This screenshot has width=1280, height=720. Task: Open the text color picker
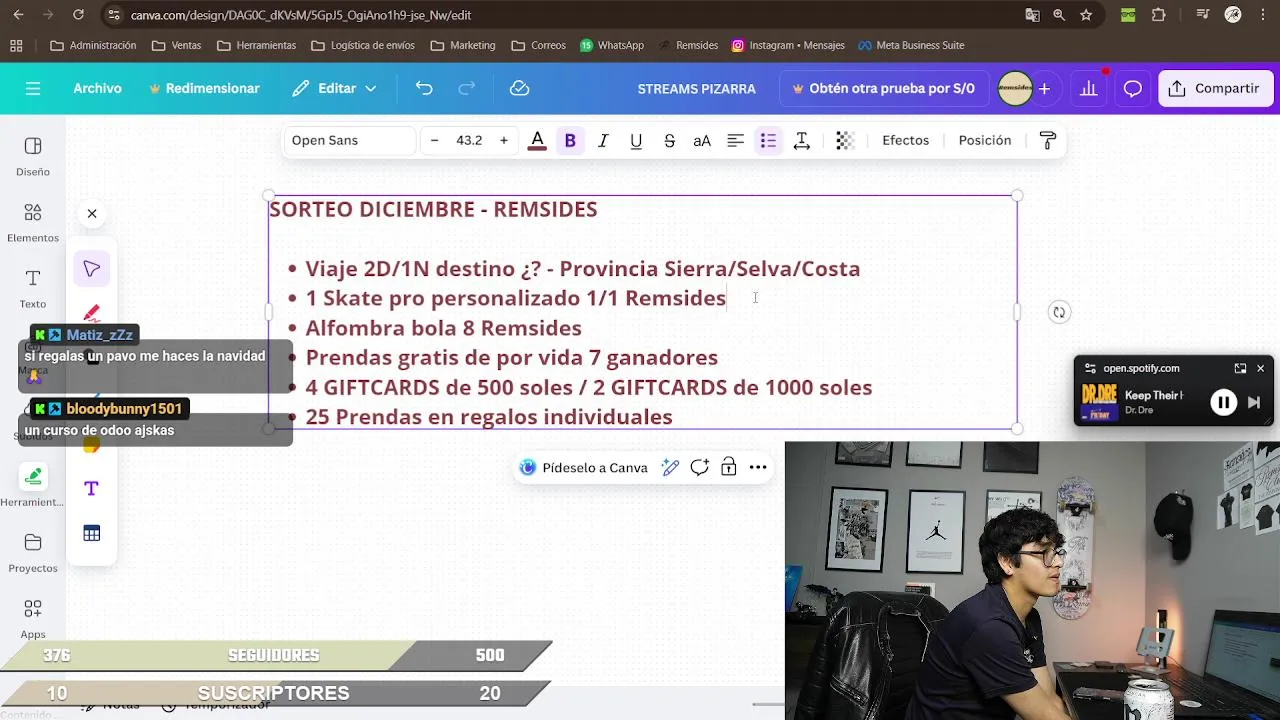click(x=537, y=140)
